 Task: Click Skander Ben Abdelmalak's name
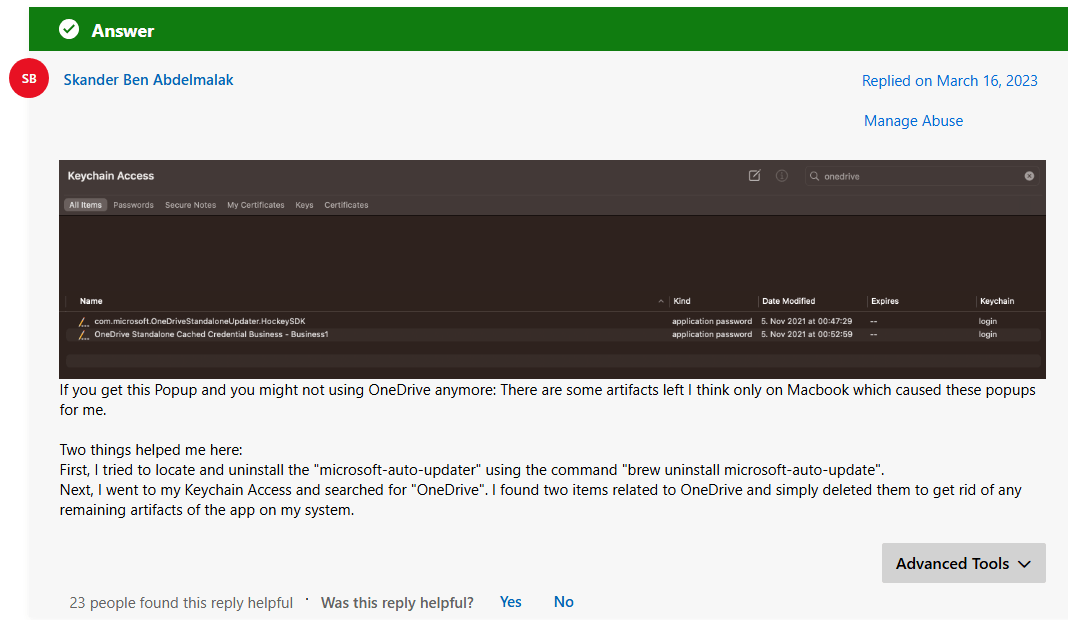point(148,79)
